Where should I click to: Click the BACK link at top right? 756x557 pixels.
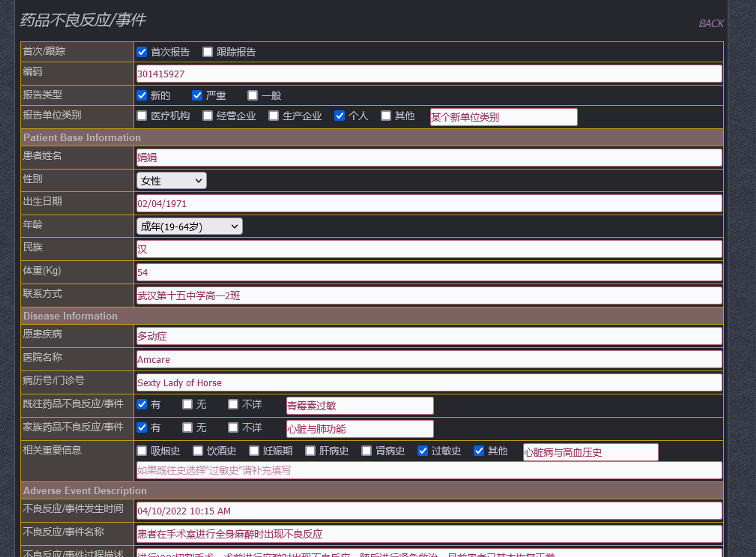point(710,23)
